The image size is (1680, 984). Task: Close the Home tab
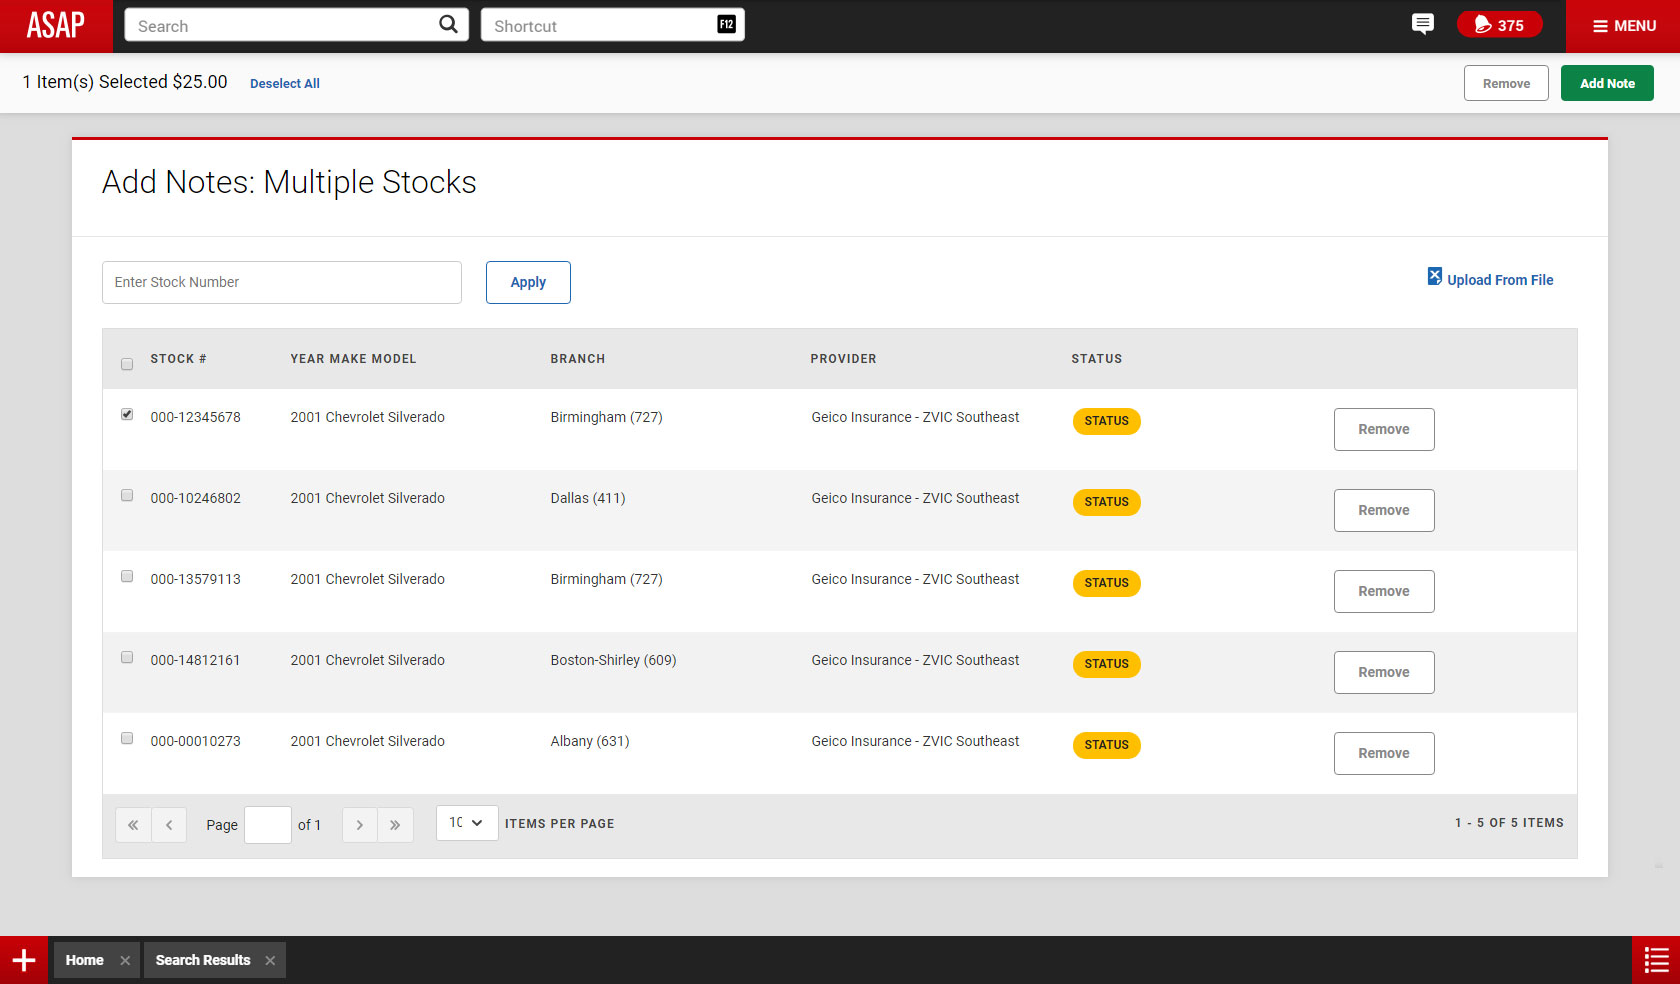[125, 960]
